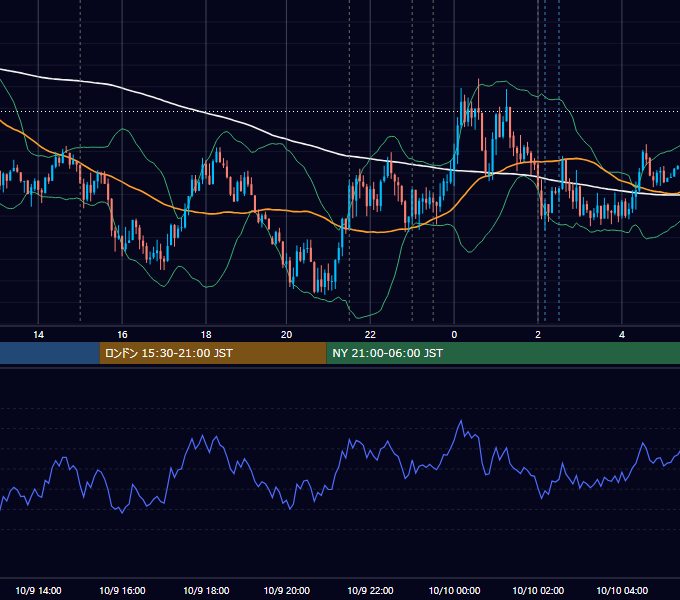The height and width of the screenshot is (600, 680).
Task: Select the NY 21:00-06:00 JST session bar
Action: tap(503, 353)
